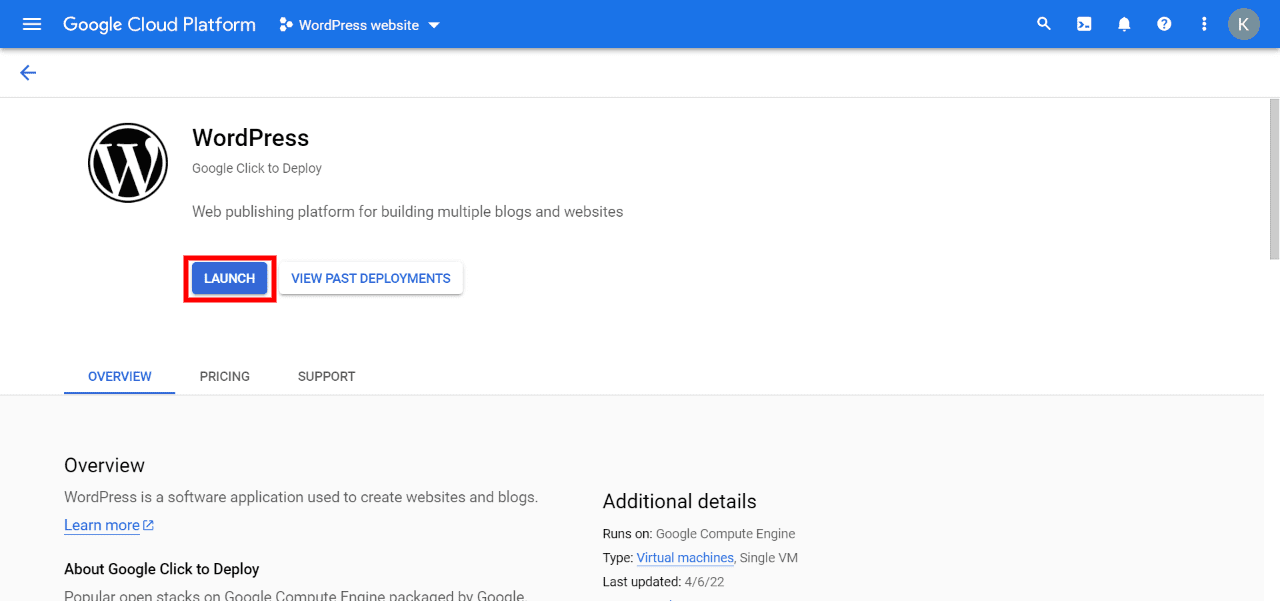Expand the project selector chevron

(433, 25)
